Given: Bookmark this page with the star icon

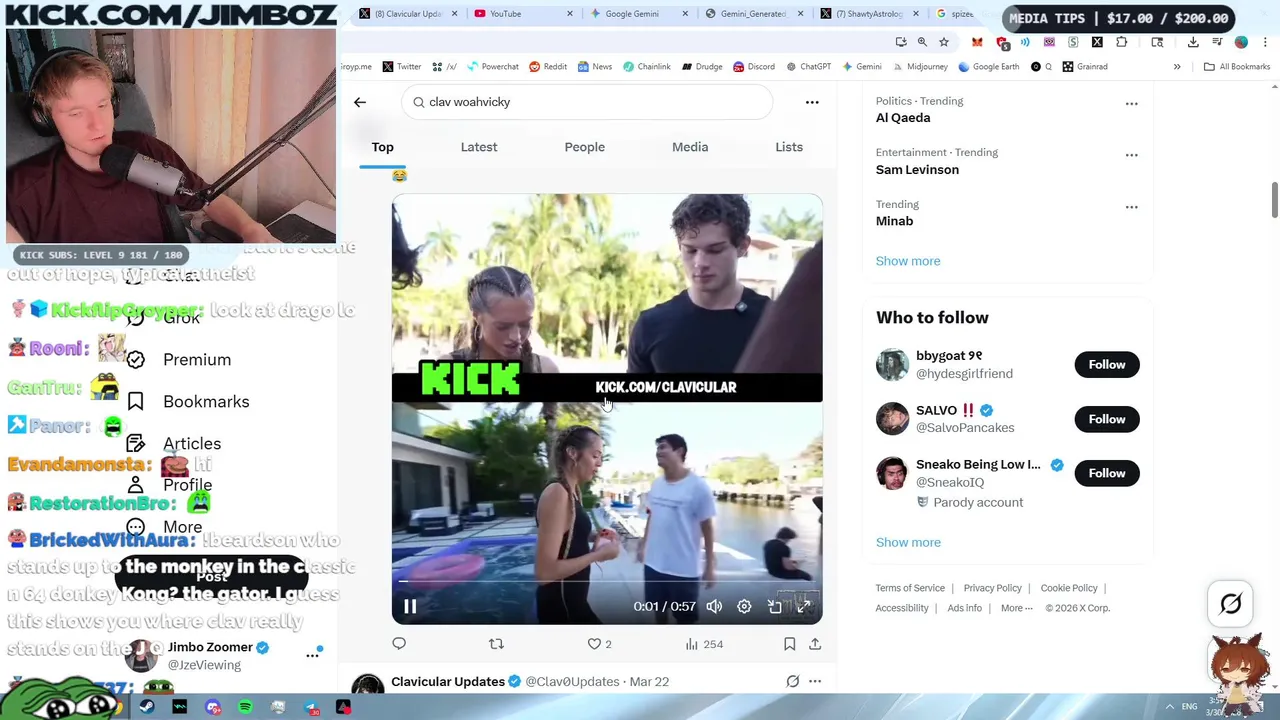Looking at the screenshot, I should [943, 42].
